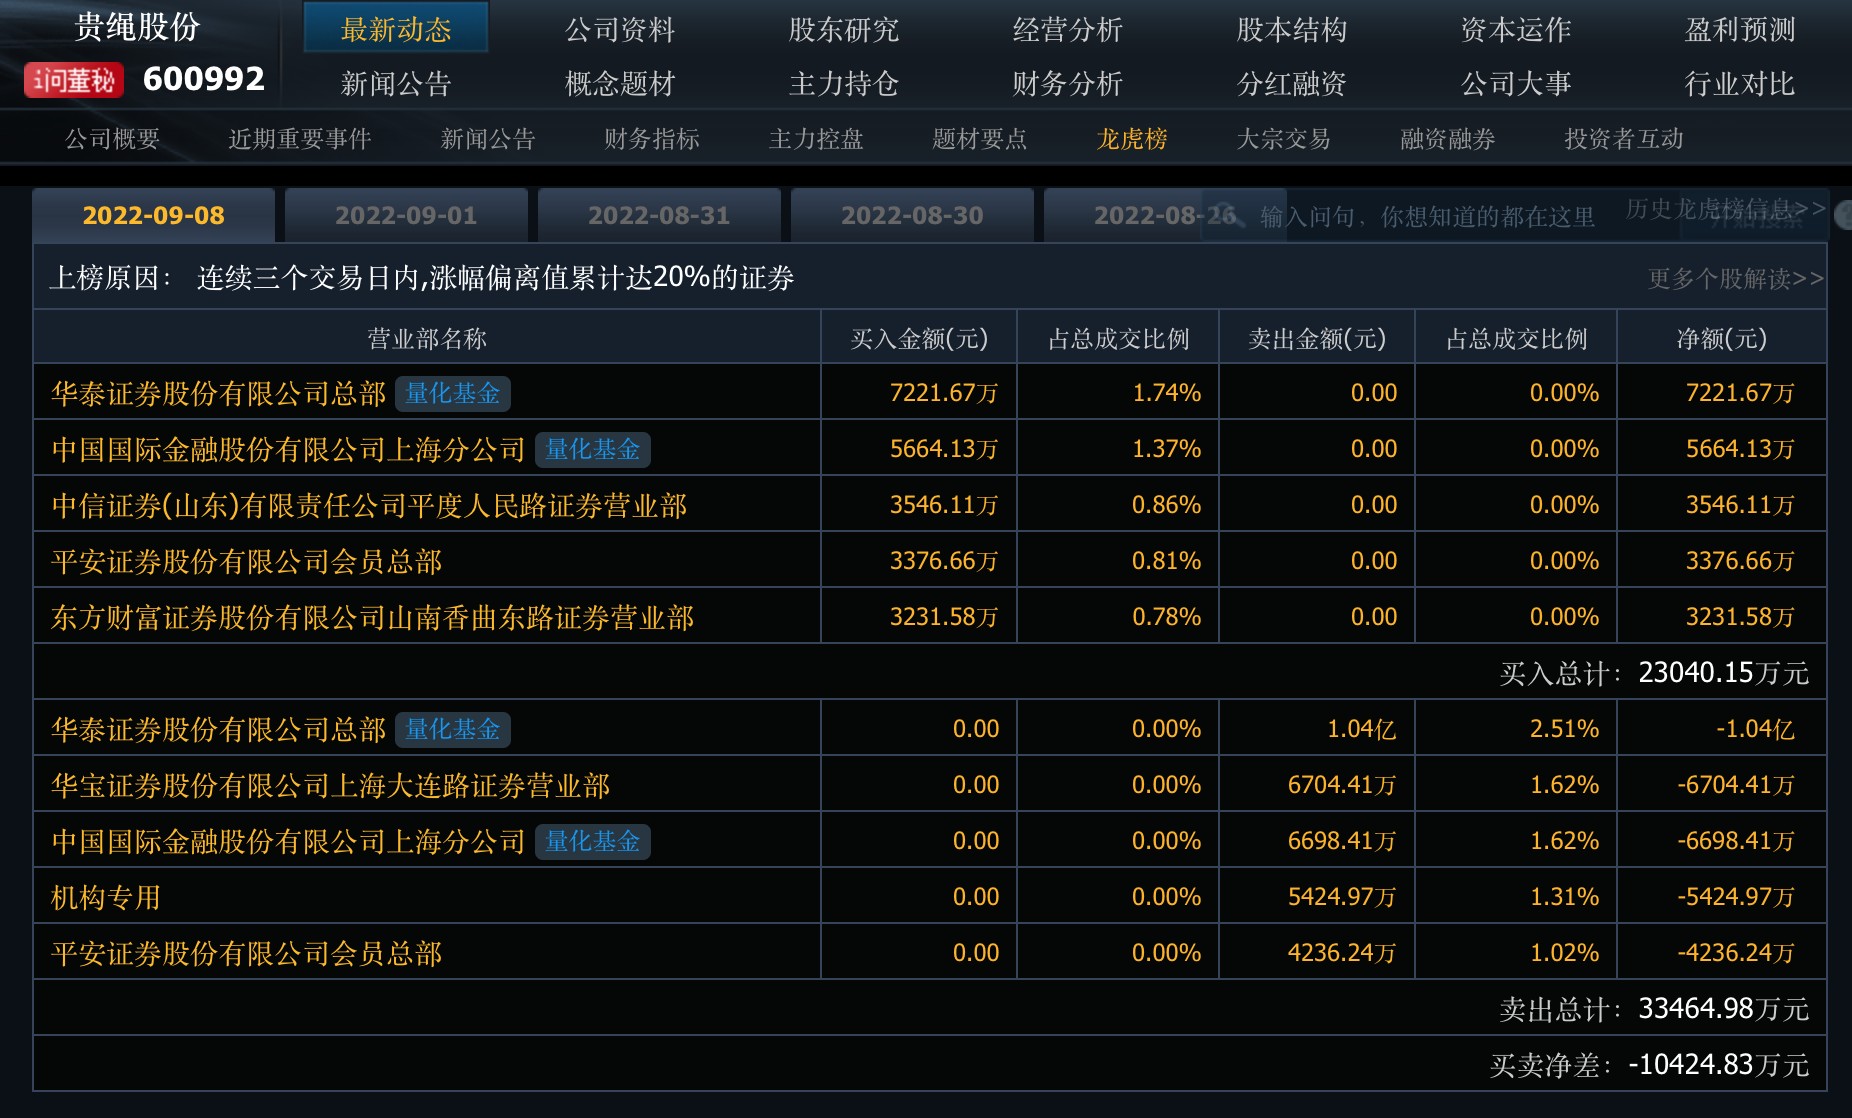The image size is (1852, 1118).
Task: Open 公司大事
Action: tap(1516, 83)
